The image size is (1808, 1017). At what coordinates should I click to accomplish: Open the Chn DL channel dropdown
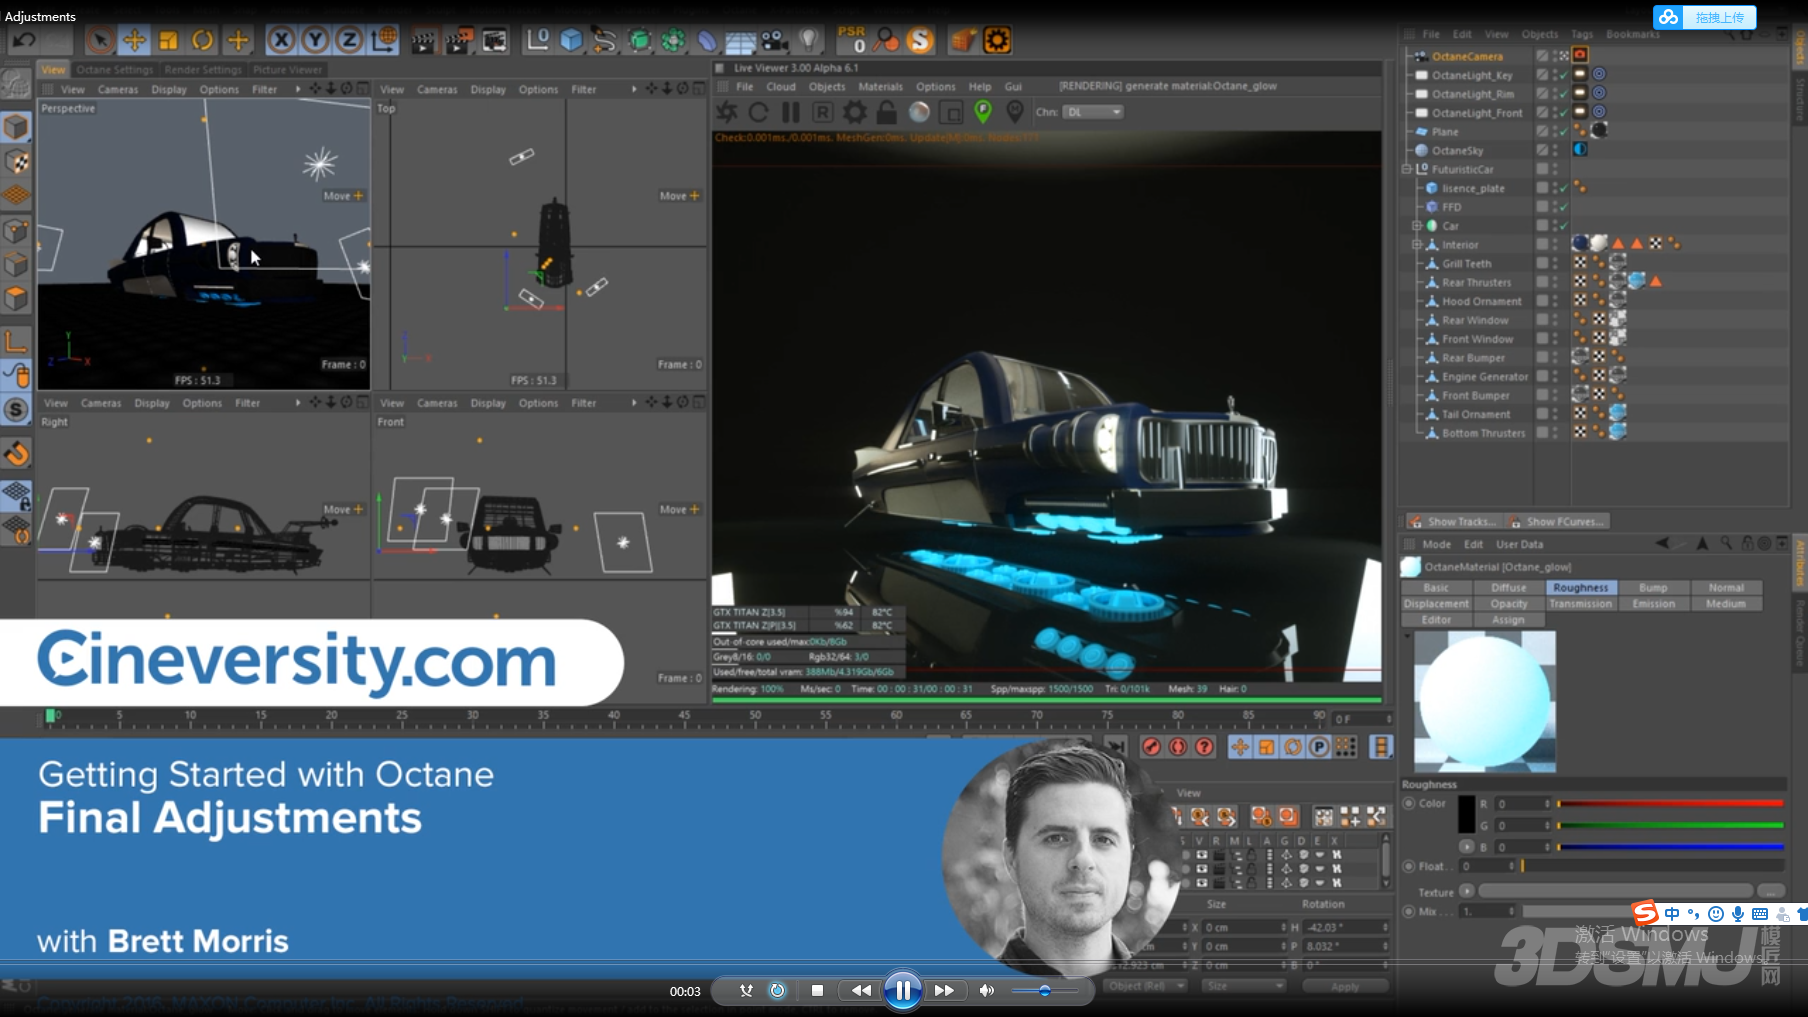click(x=1093, y=112)
